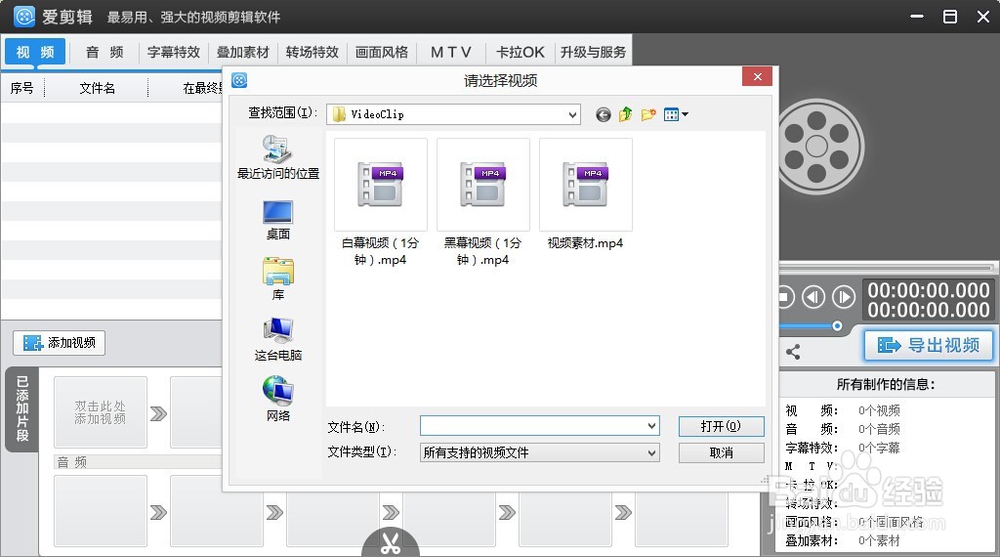Open This PC (这台电脑) in sidebar

[x=278, y=339]
